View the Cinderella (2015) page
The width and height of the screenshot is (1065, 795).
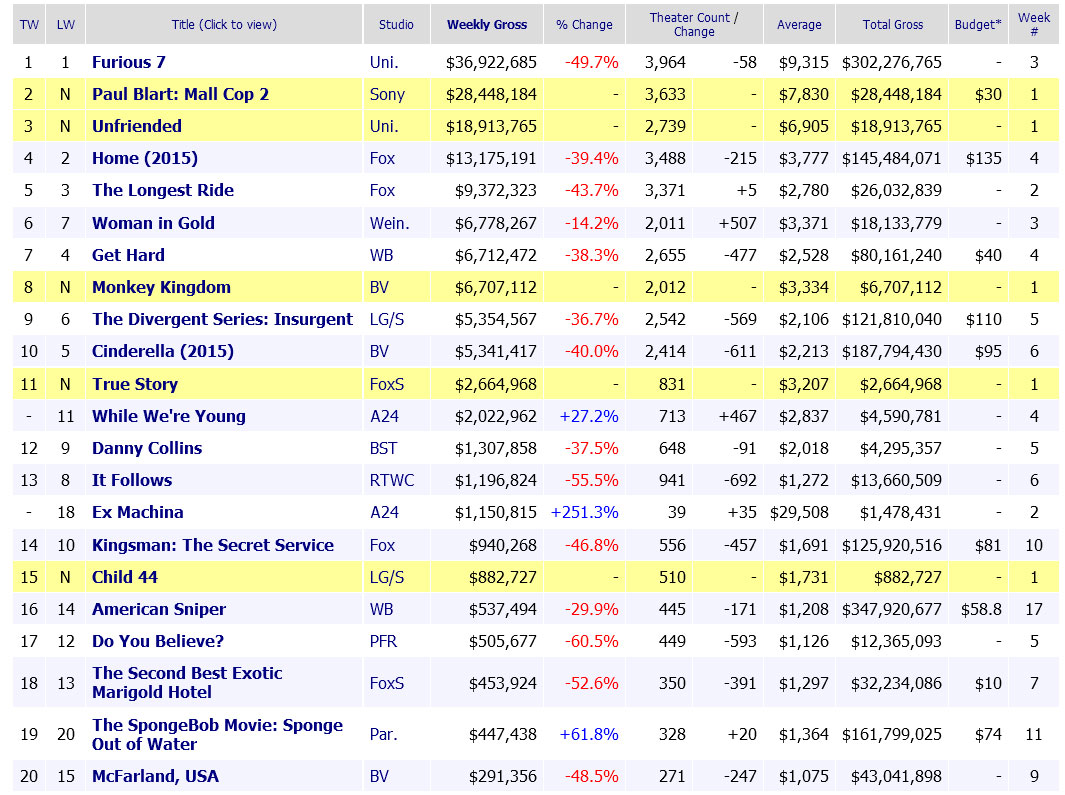[x=162, y=351]
